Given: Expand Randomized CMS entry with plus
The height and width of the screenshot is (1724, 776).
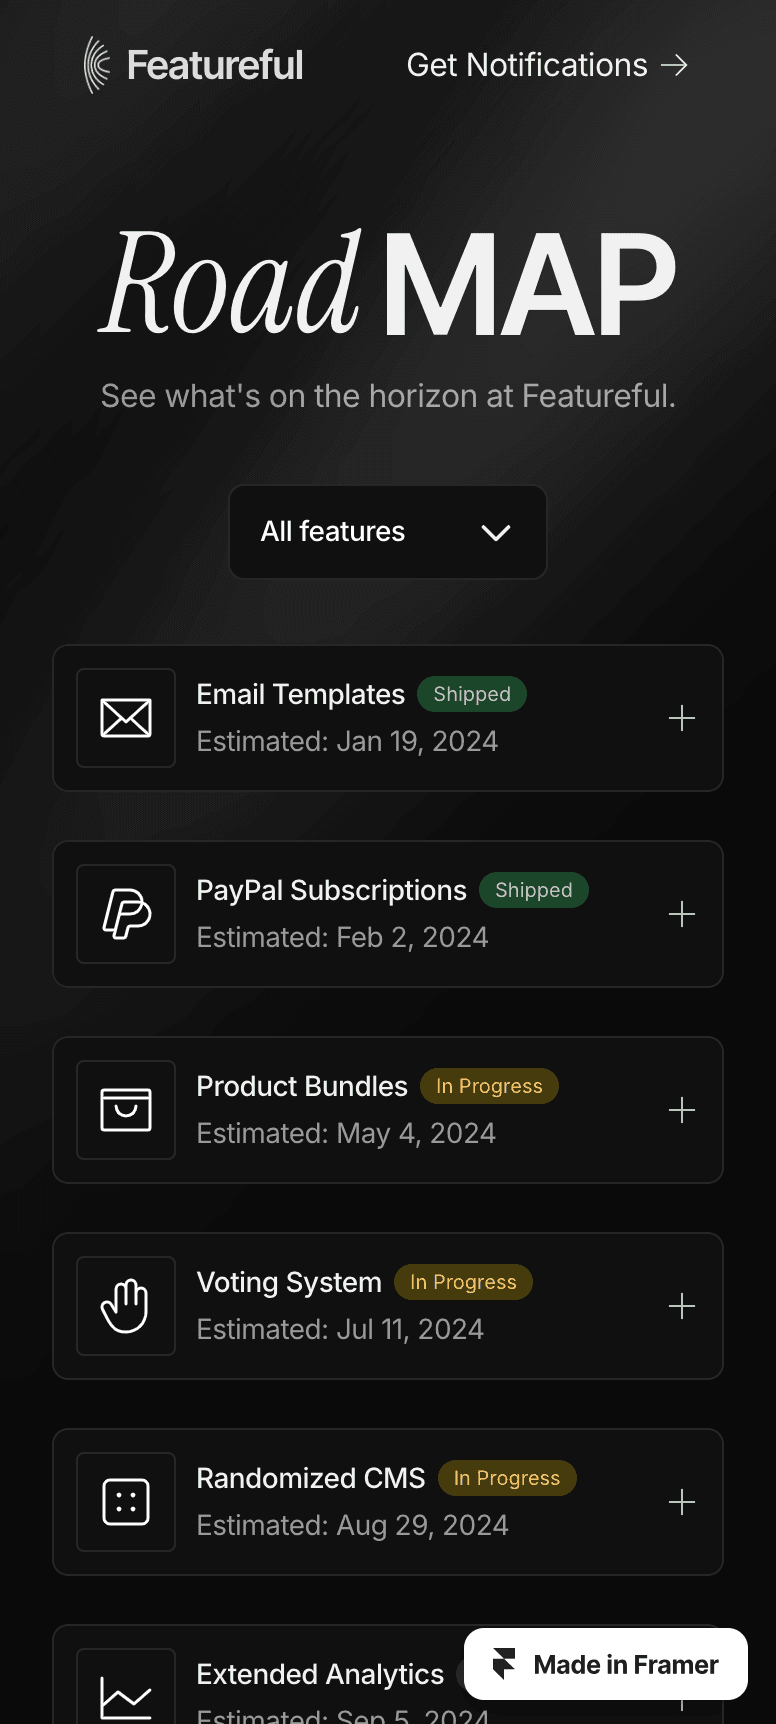Looking at the screenshot, I should (682, 1502).
